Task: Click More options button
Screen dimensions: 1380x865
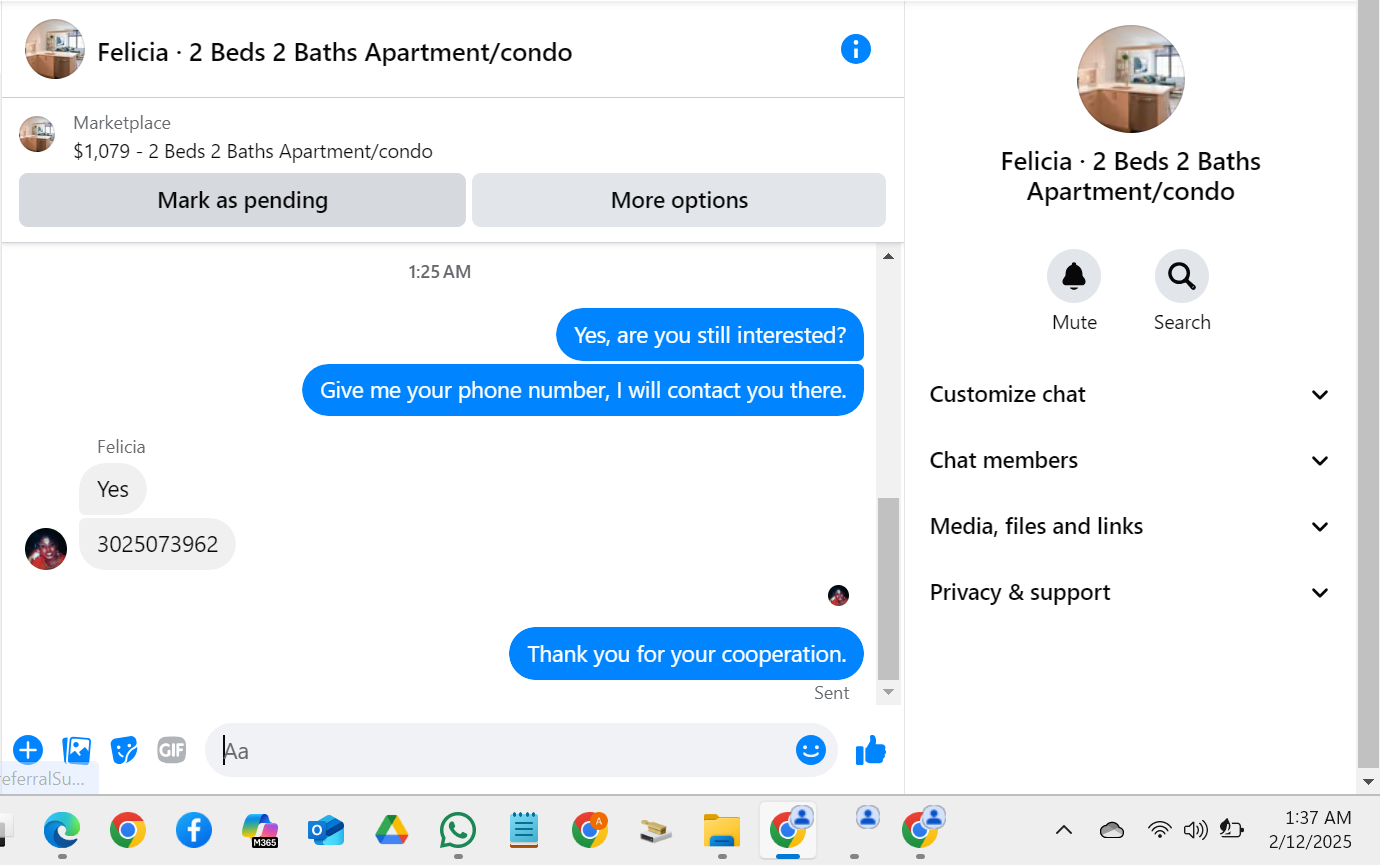Action: 679,200
